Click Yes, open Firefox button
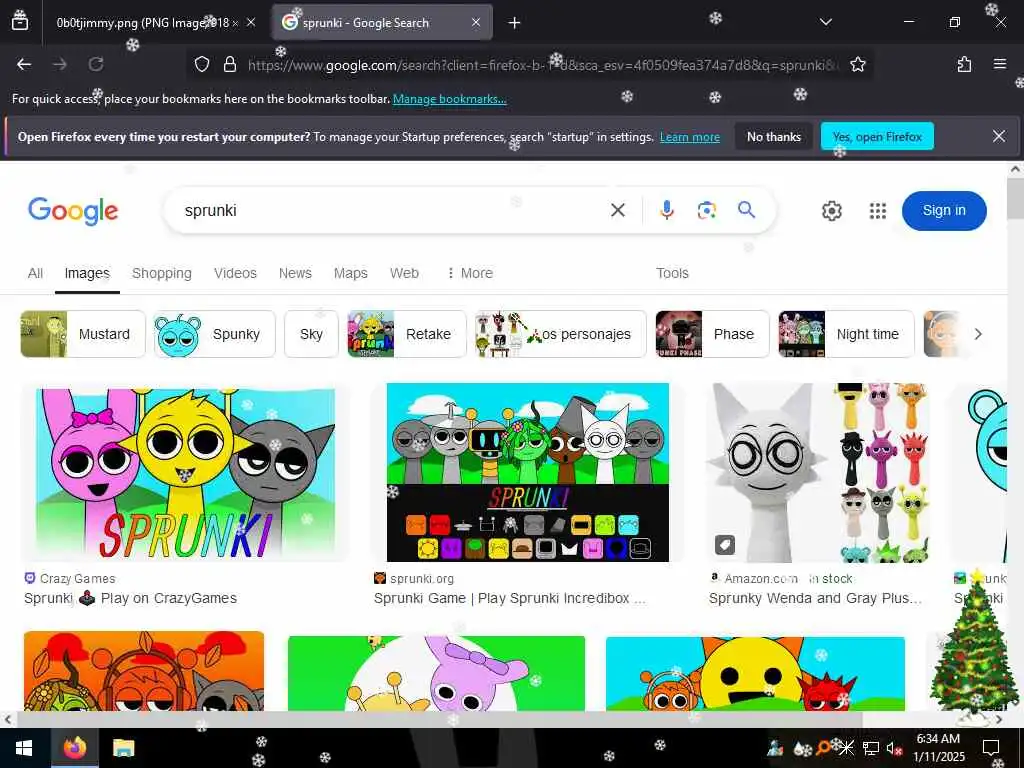The height and width of the screenshot is (768, 1024). (x=877, y=136)
